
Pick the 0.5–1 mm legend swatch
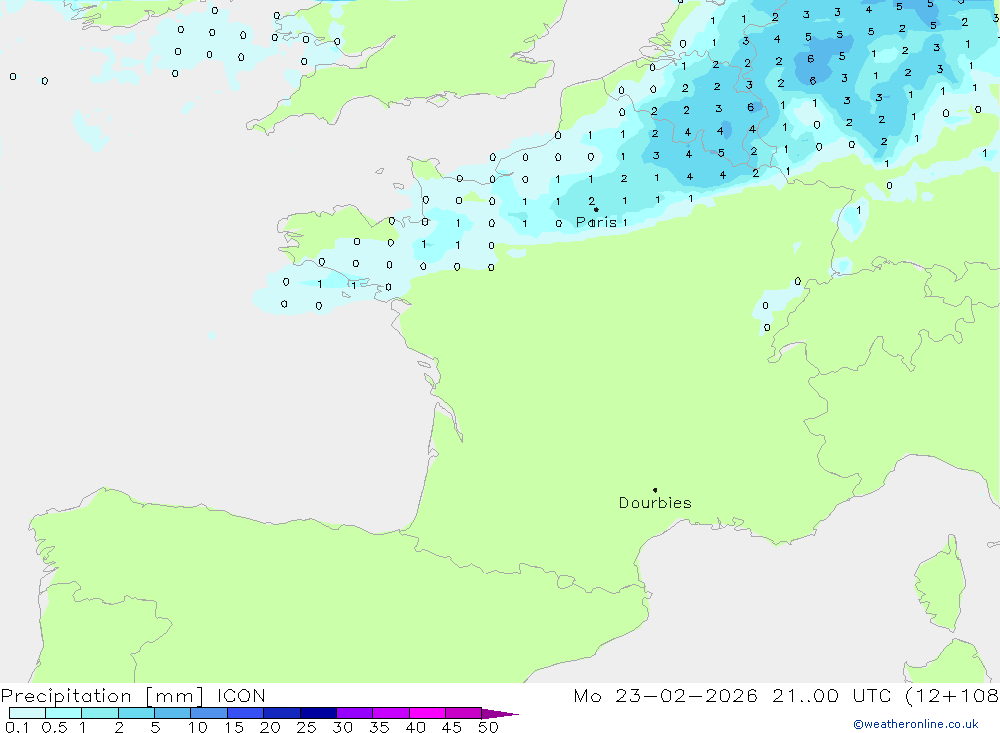(x=63, y=713)
